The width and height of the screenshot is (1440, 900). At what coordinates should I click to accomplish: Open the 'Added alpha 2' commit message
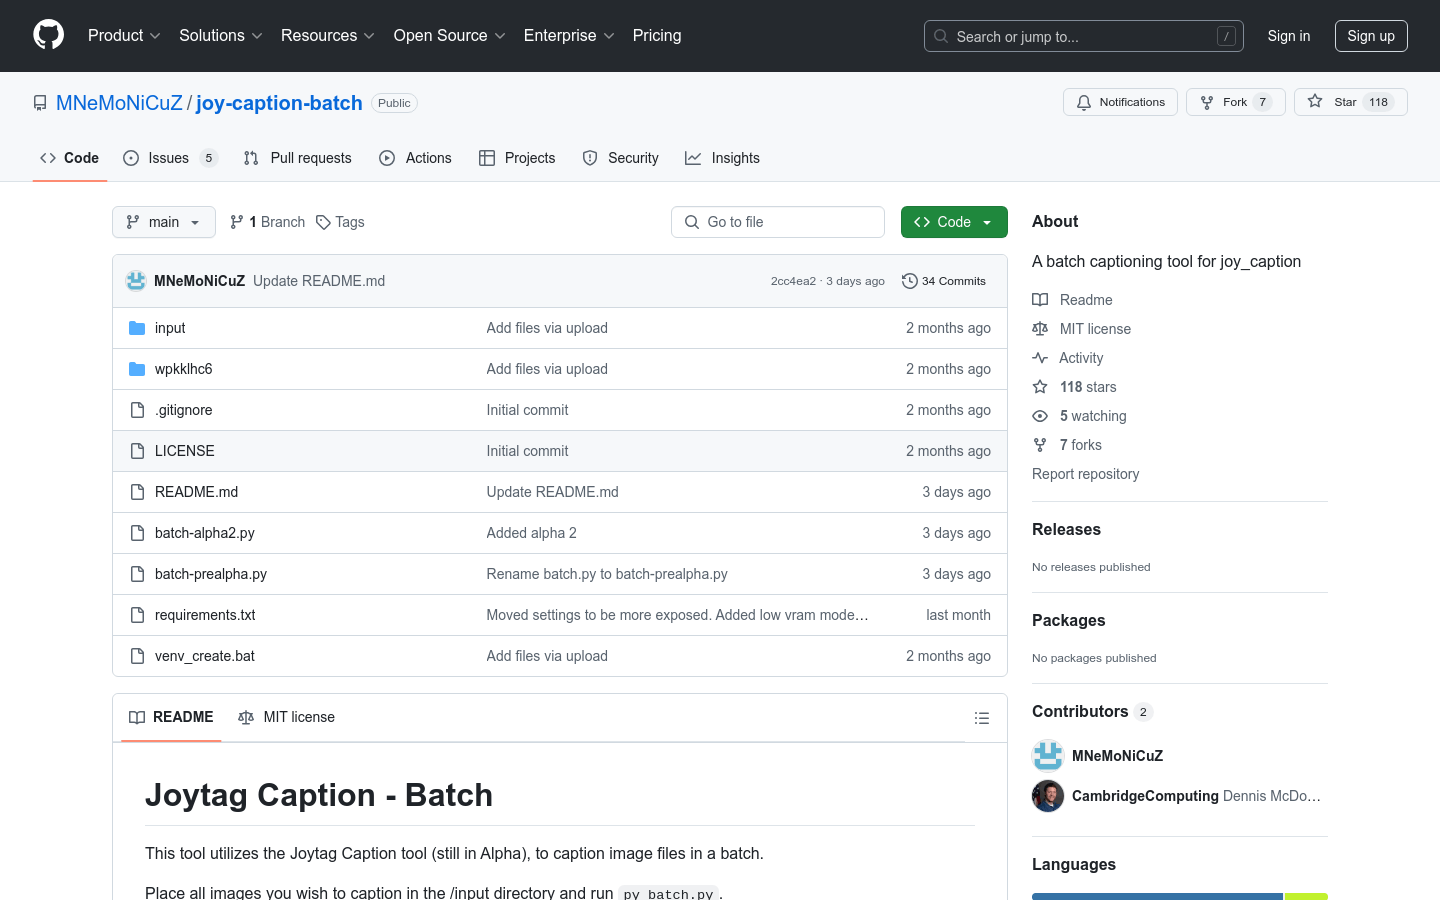(531, 533)
